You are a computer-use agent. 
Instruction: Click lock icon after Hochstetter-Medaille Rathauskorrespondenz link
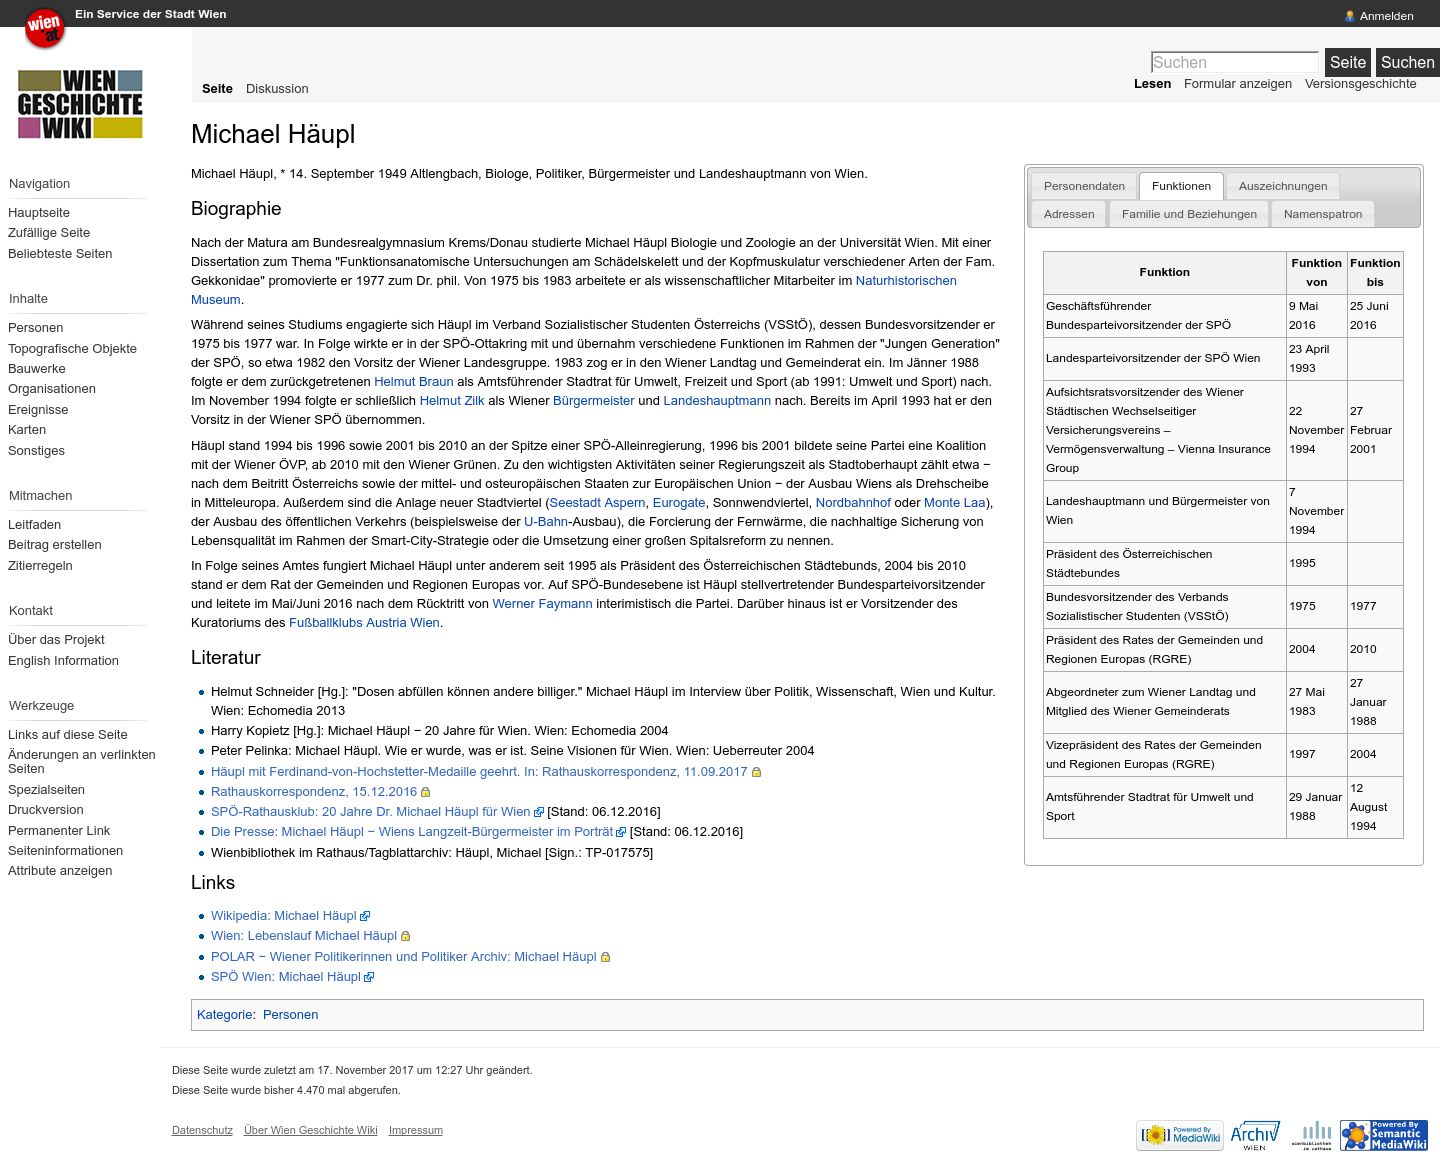click(x=756, y=772)
